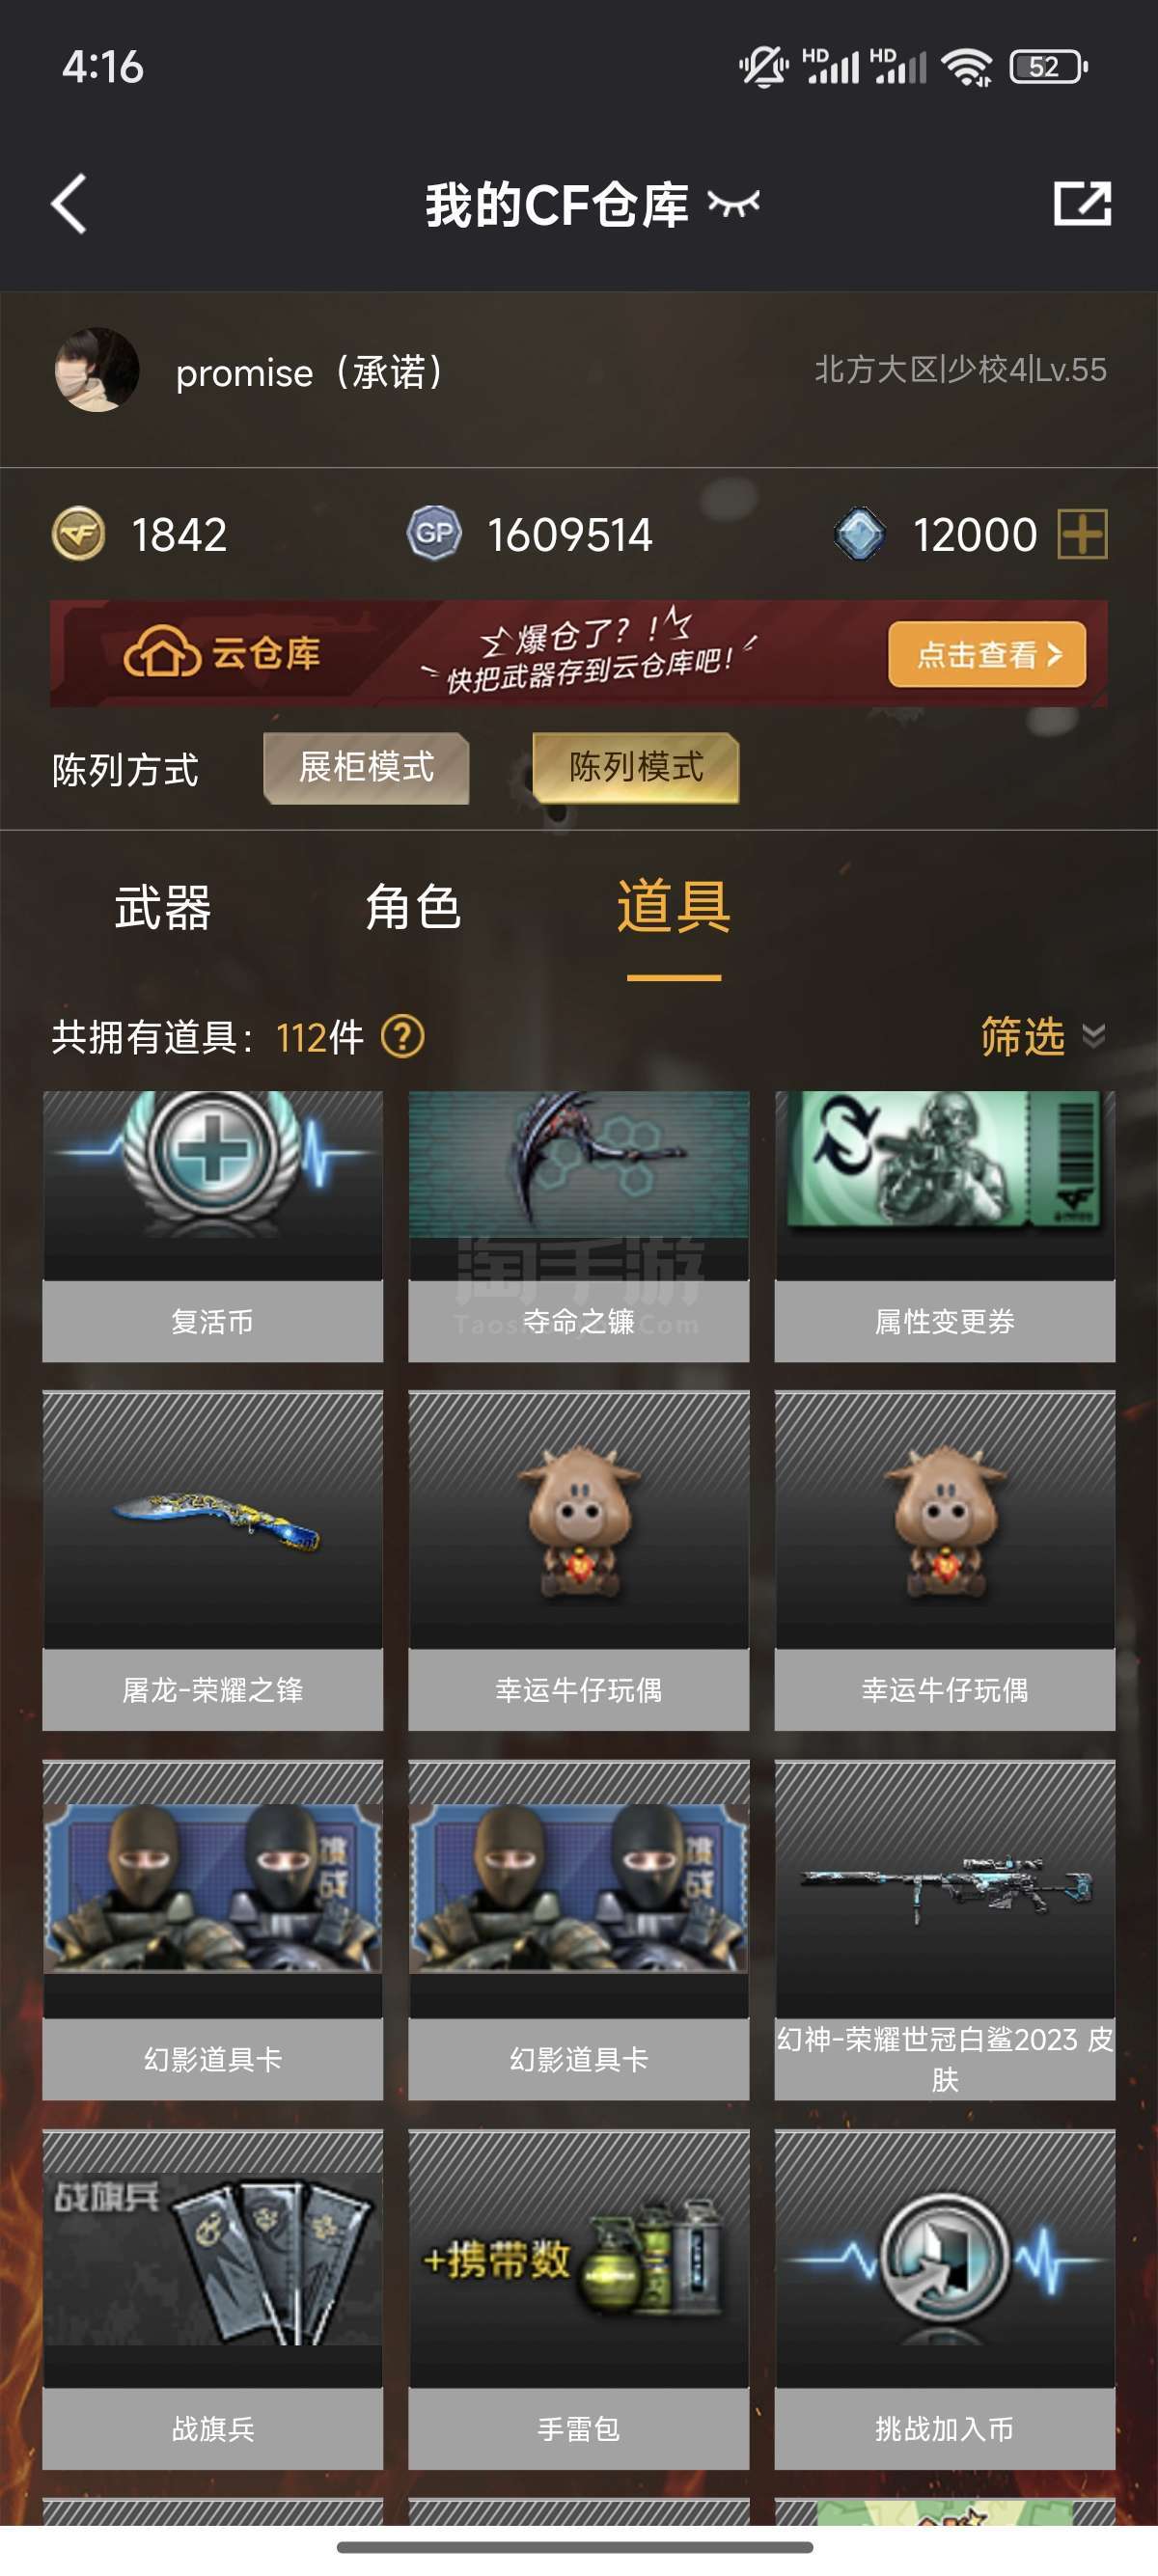Viewport: 1158px width, 2576px height.
Task: Select the 复活币 item thumbnail
Action: pos(213,1185)
